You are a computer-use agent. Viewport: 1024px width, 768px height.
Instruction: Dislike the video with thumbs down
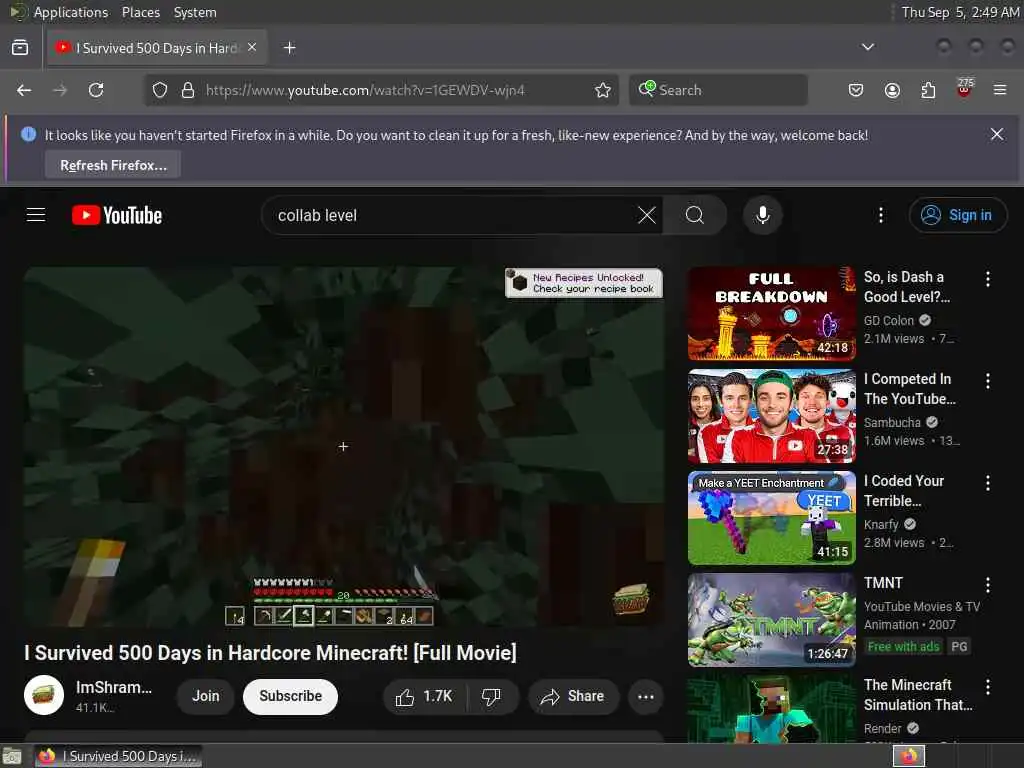[492, 697]
